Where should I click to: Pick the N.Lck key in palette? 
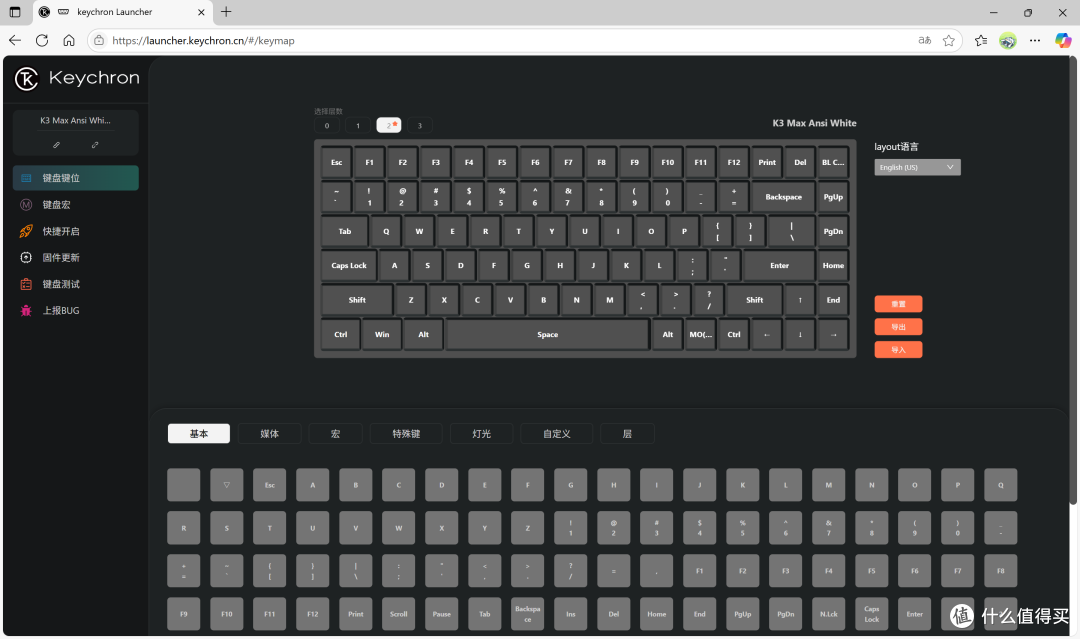[x=829, y=614]
